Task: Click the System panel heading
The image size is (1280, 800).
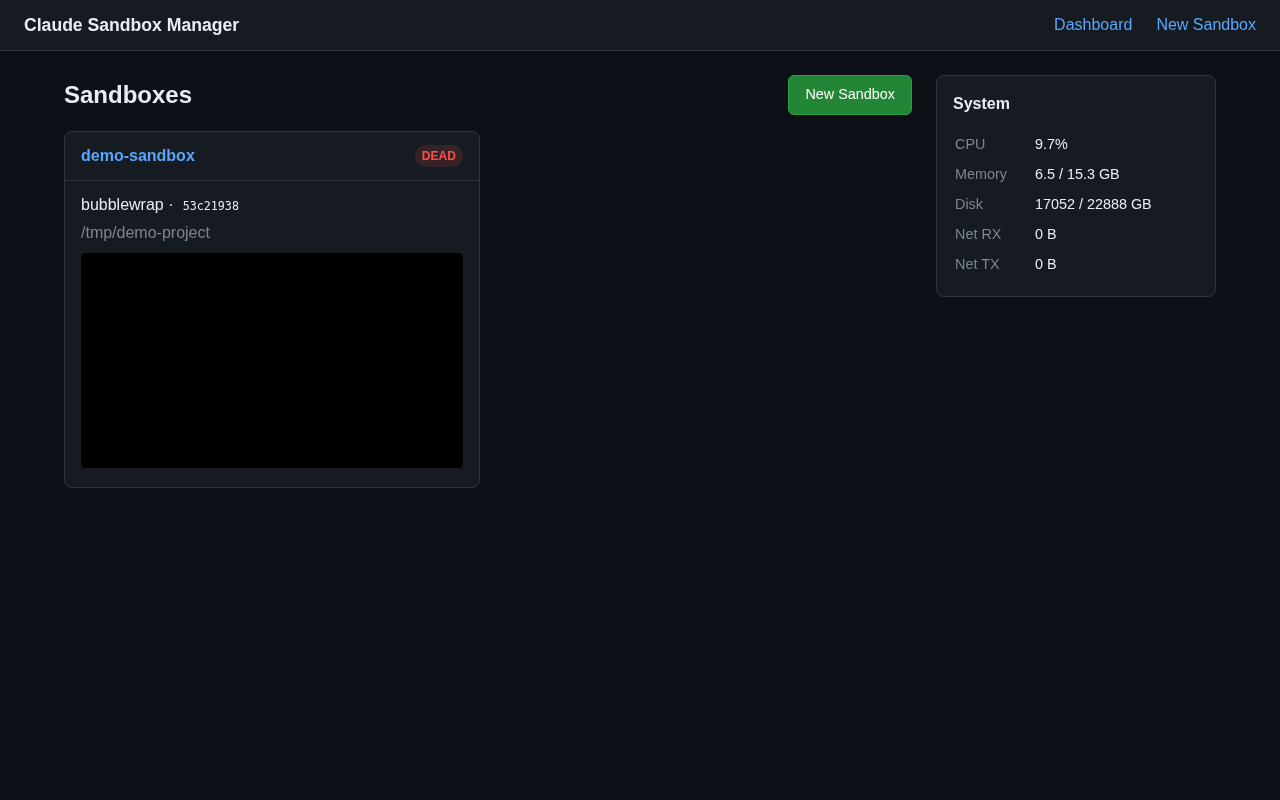Action: pos(981,102)
